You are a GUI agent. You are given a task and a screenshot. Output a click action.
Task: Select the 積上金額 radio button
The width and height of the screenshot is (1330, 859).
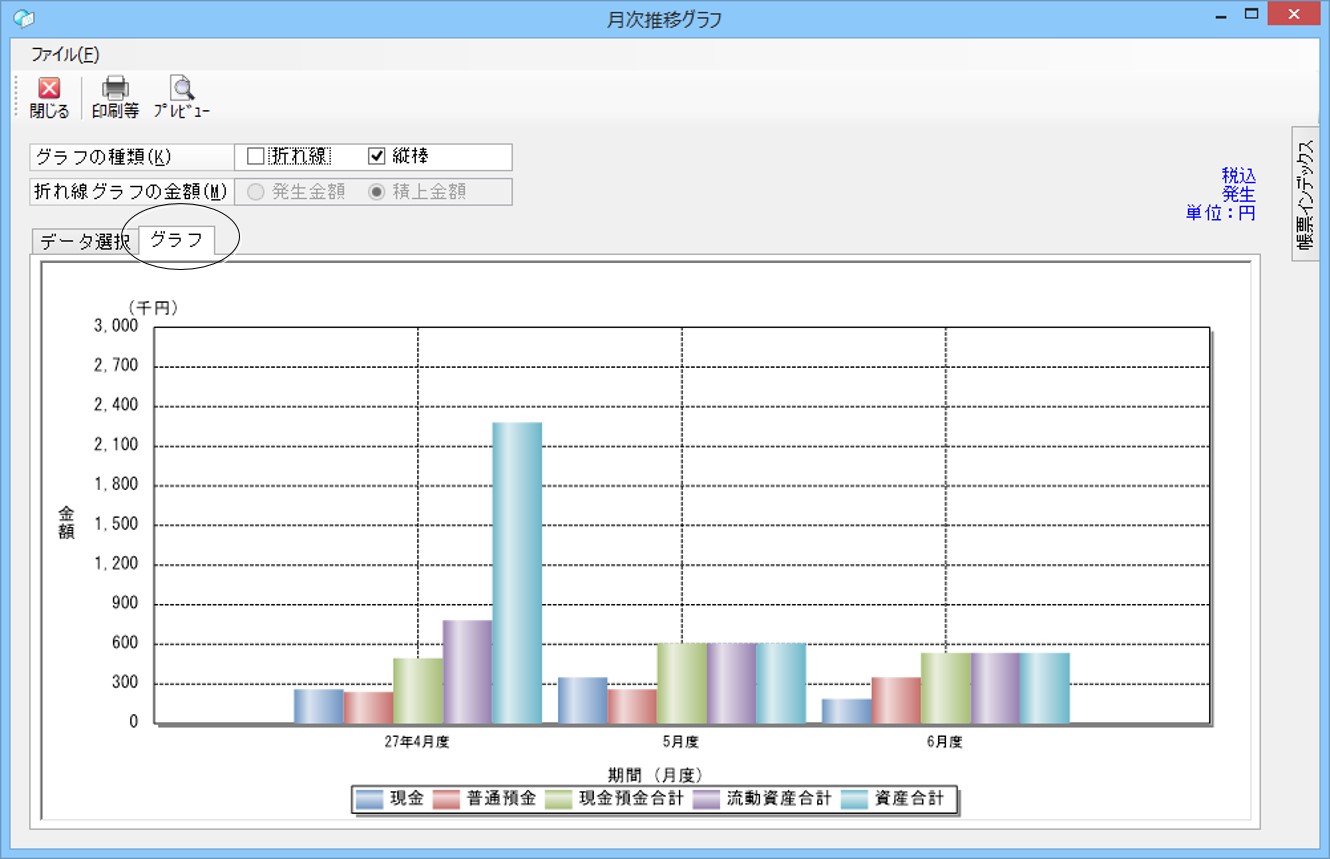377,191
